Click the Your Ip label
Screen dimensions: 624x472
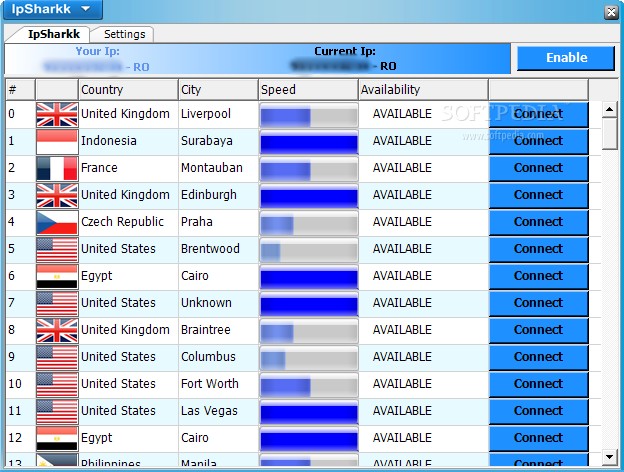point(98,51)
